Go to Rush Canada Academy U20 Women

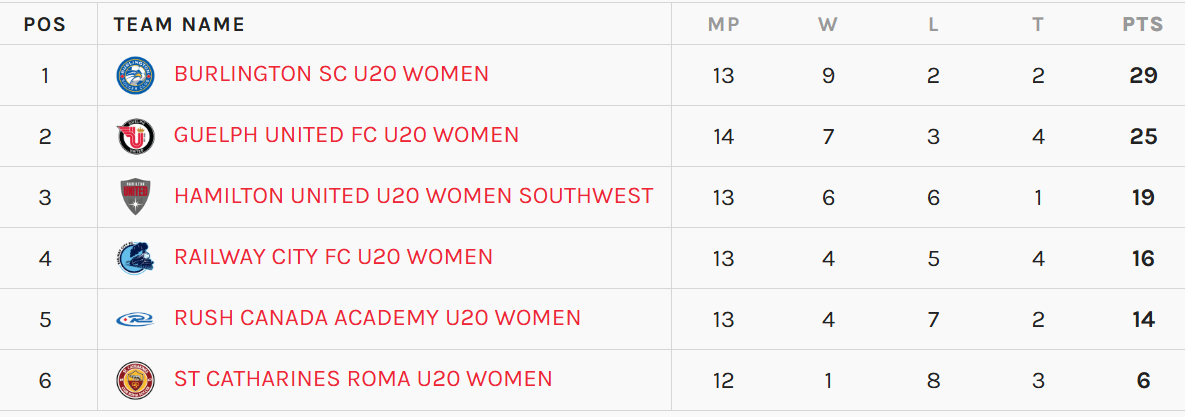[377, 317]
